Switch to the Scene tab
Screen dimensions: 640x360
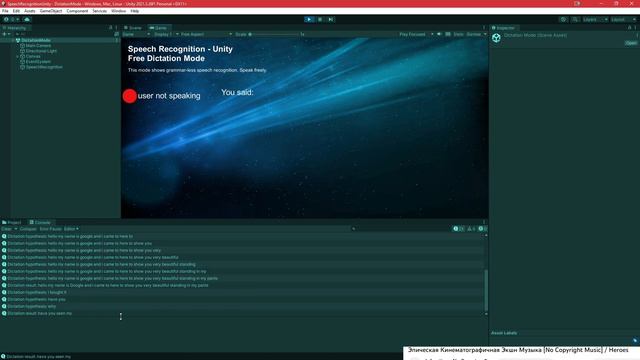point(133,28)
